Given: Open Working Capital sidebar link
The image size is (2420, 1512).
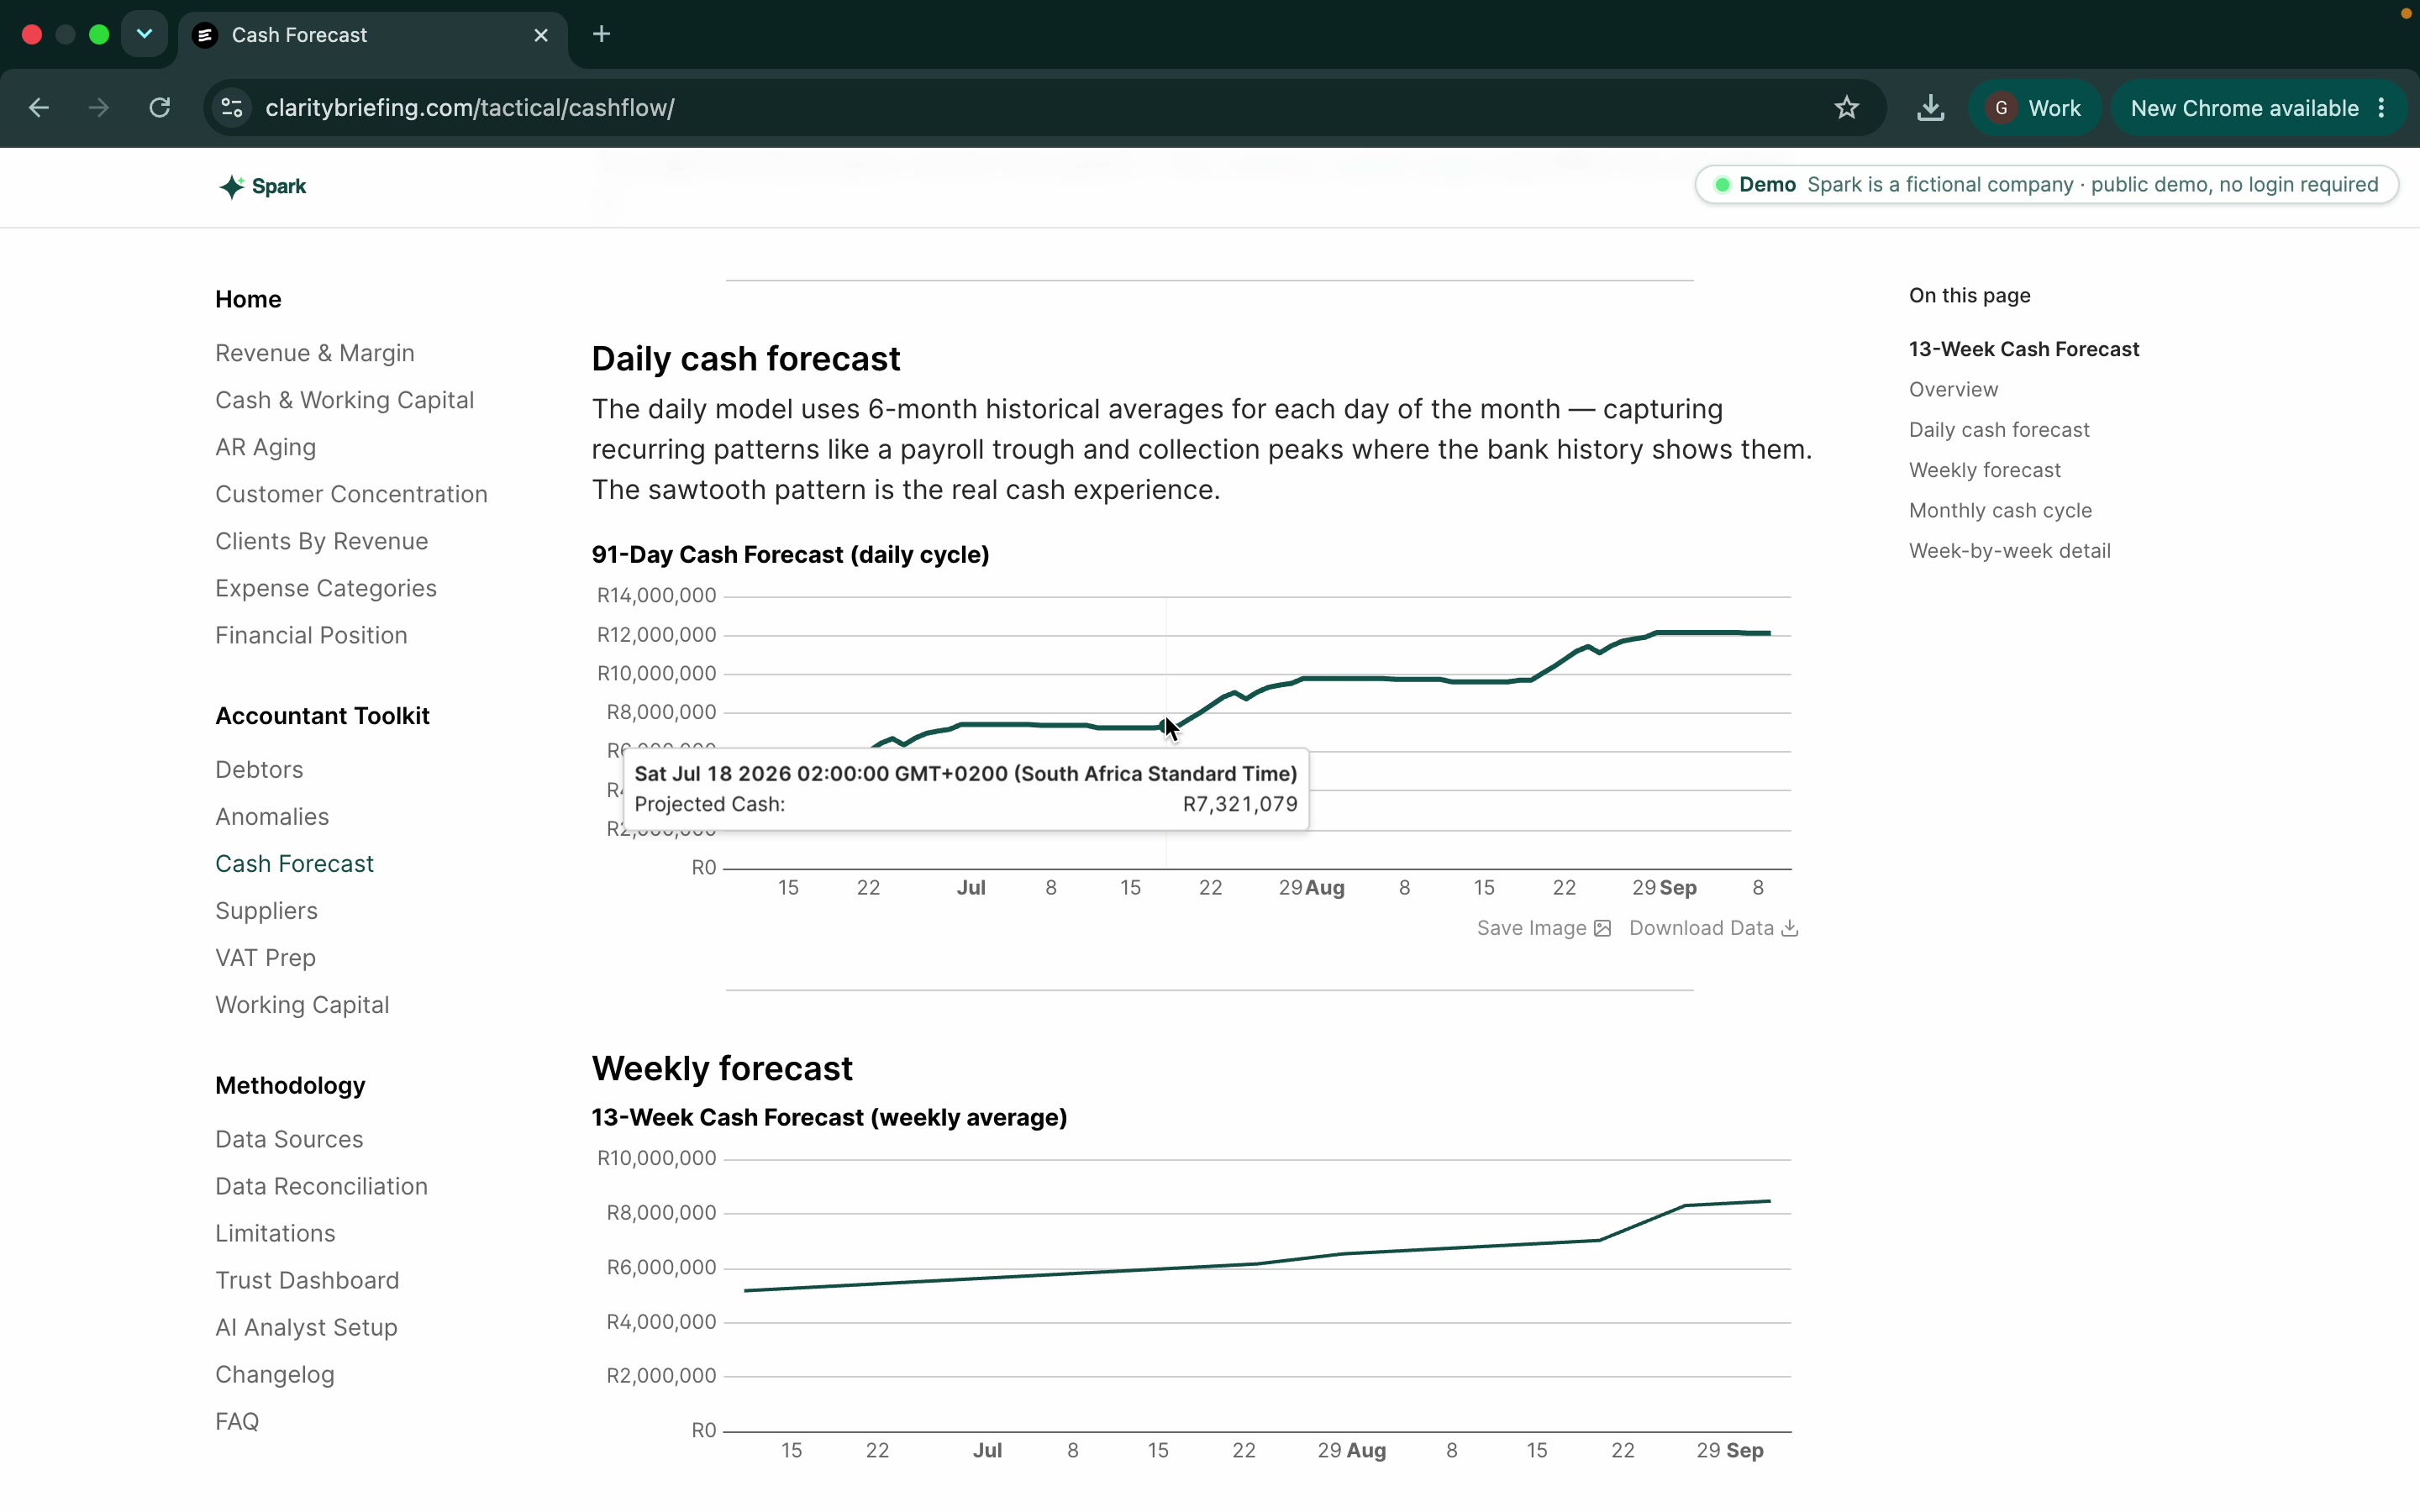Looking at the screenshot, I should point(302,1004).
